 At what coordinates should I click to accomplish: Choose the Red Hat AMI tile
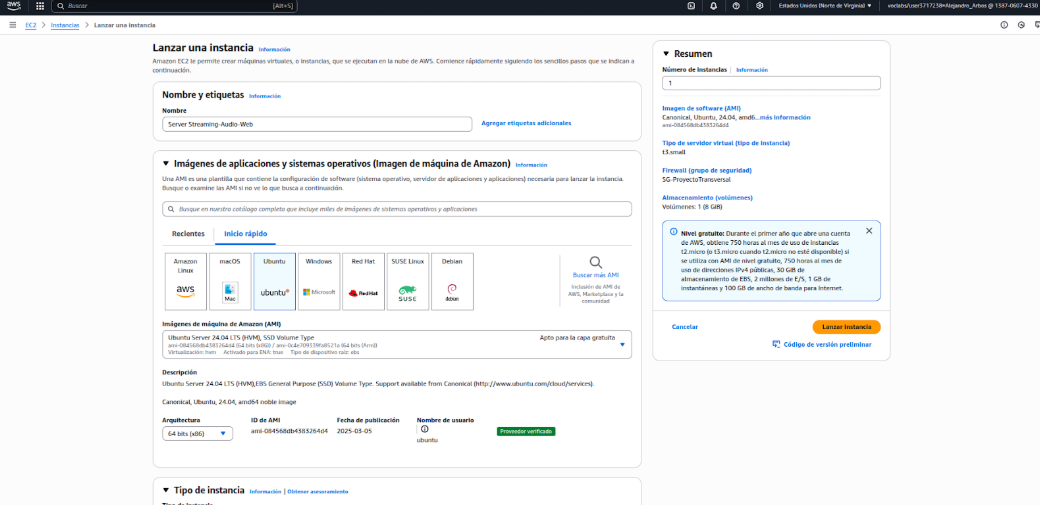click(363, 281)
